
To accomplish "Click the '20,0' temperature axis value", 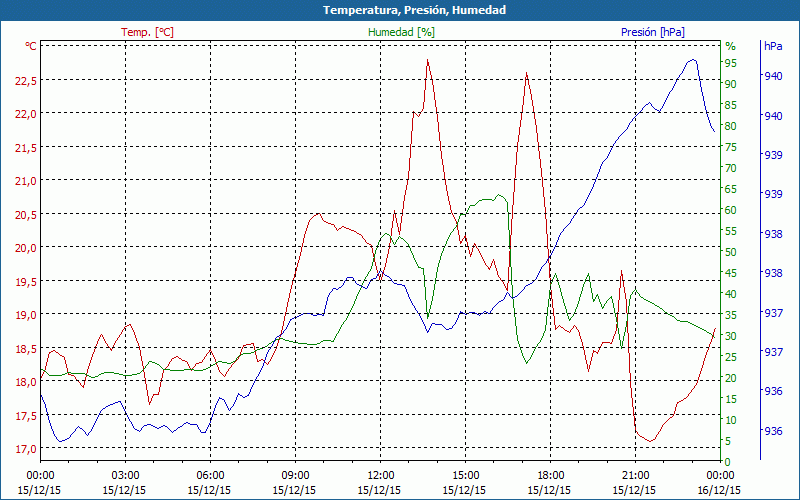I will [x=24, y=248].
